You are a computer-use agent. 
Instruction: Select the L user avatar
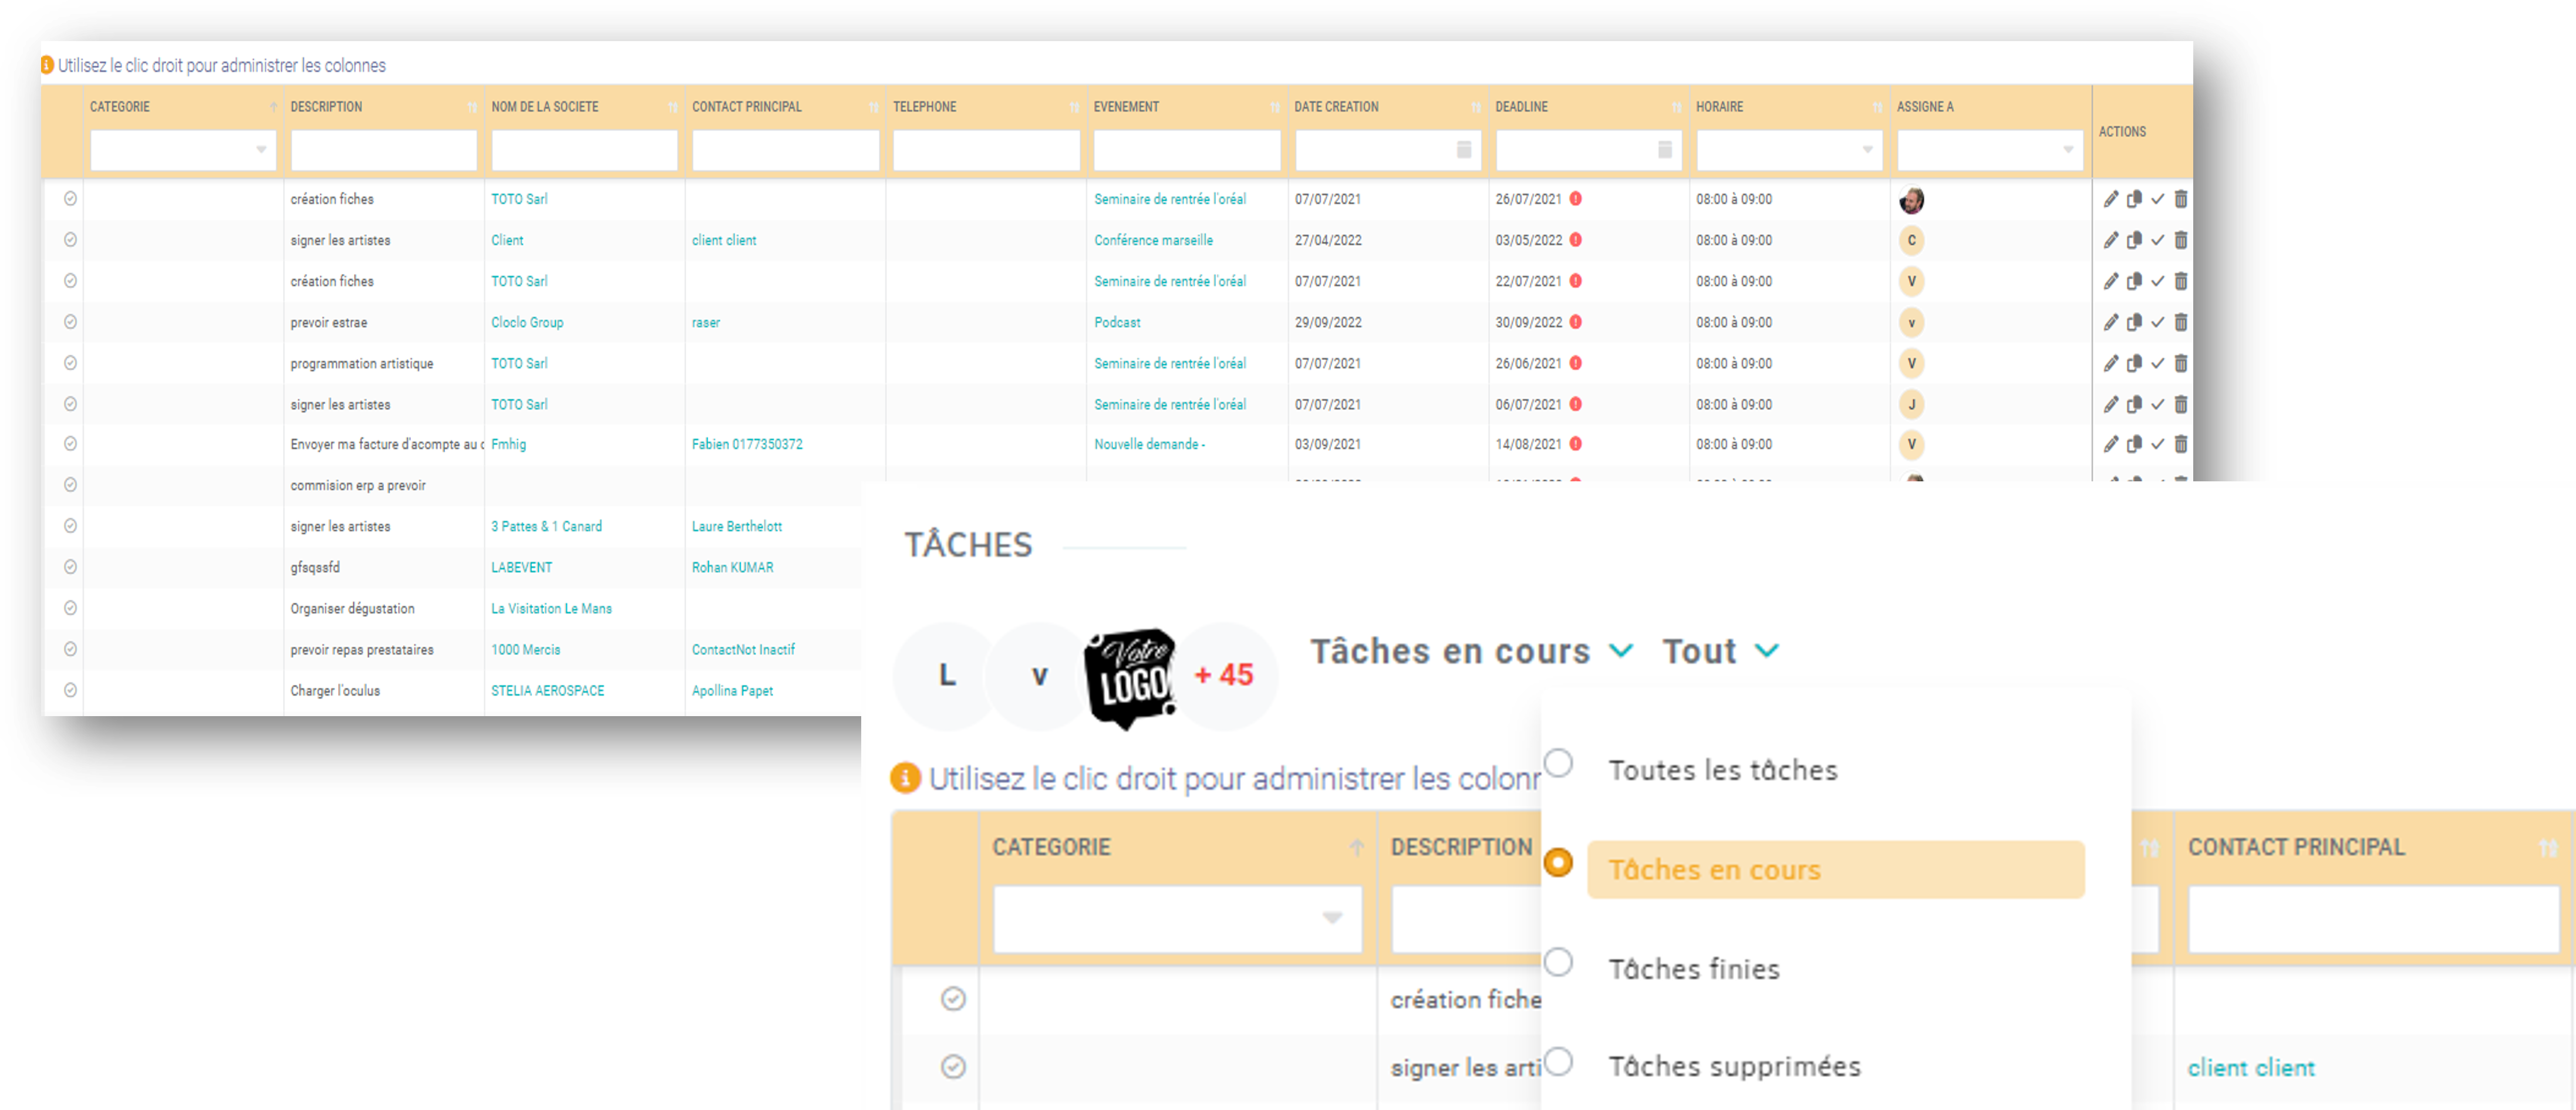click(x=946, y=675)
